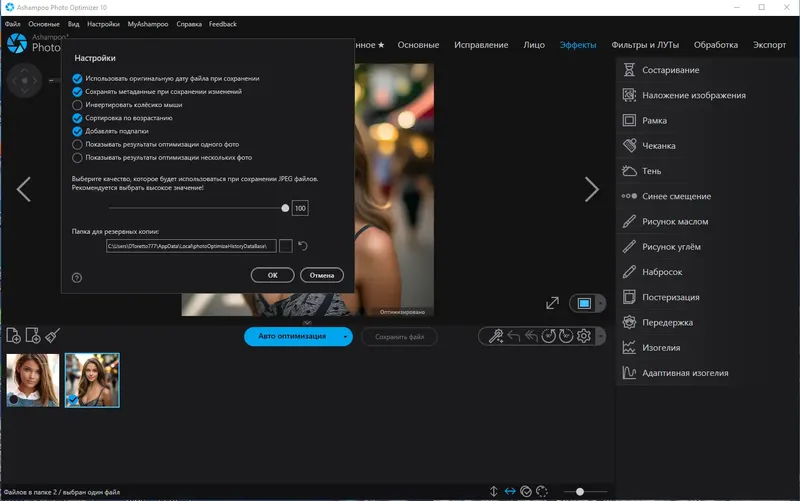Collapse panel chevron below preview
This screenshot has height=501, width=800.
[307, 322]
